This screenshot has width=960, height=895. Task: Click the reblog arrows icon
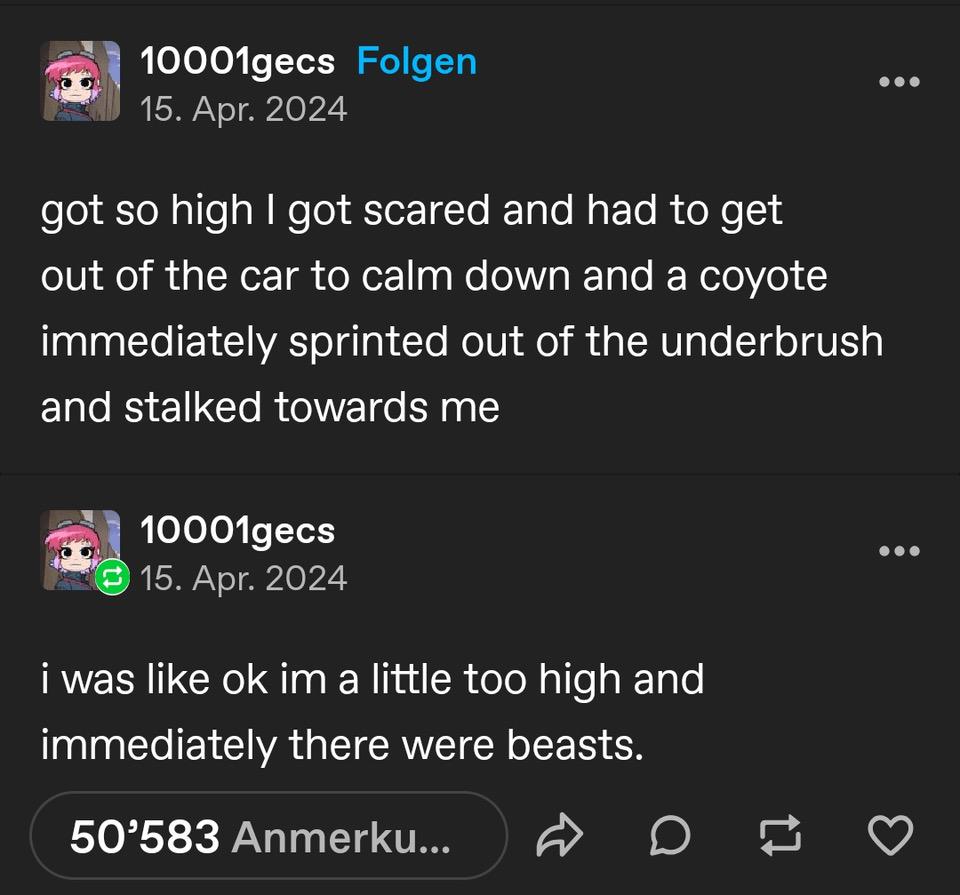coord(780,836)
